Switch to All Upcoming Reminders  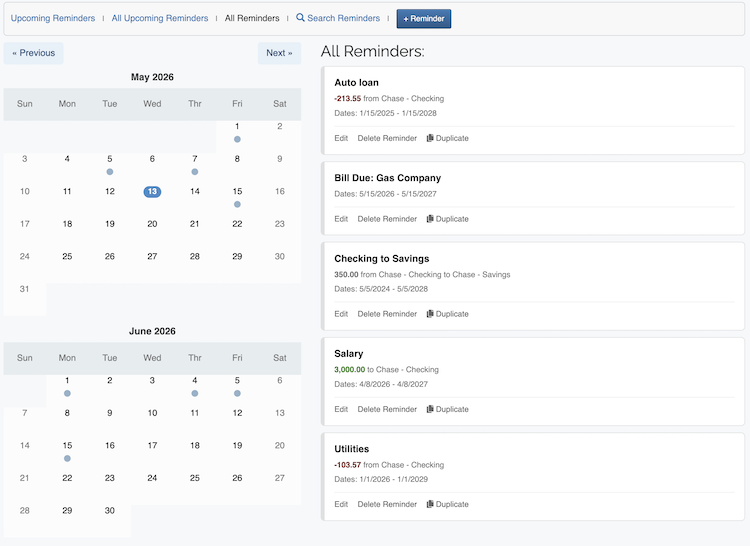(x=160, y=18)
